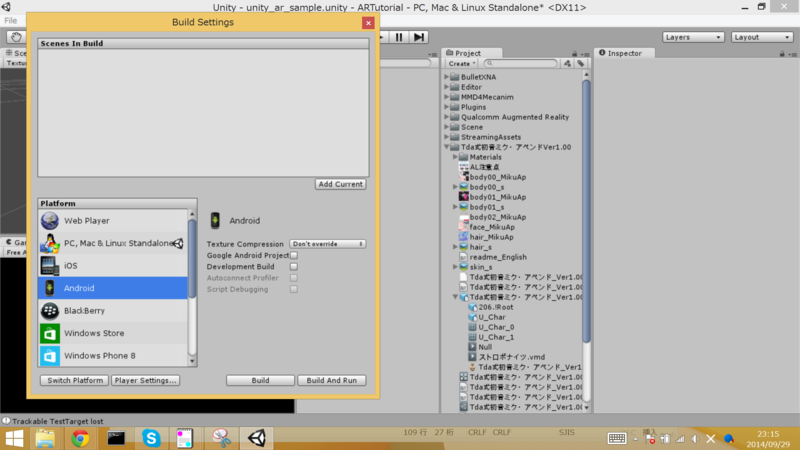
Task: Click the Trackable TestTarget lost status message
Action: (57, 421)
